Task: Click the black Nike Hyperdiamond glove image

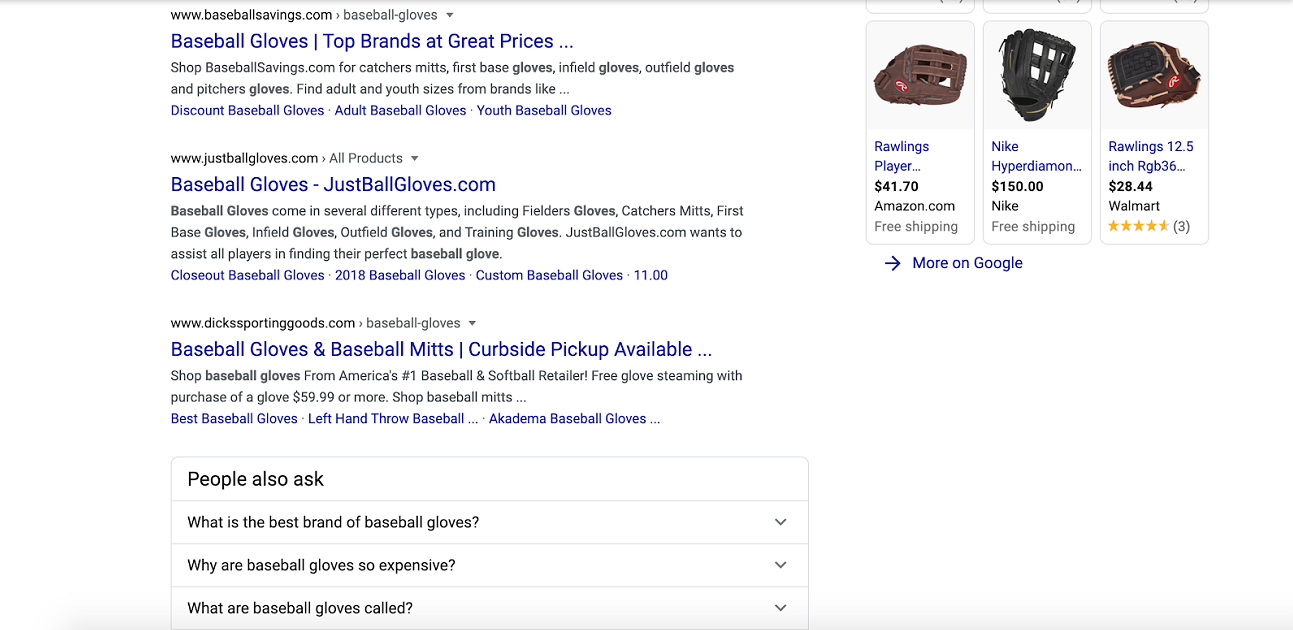Action: [x=1037, y=75]
